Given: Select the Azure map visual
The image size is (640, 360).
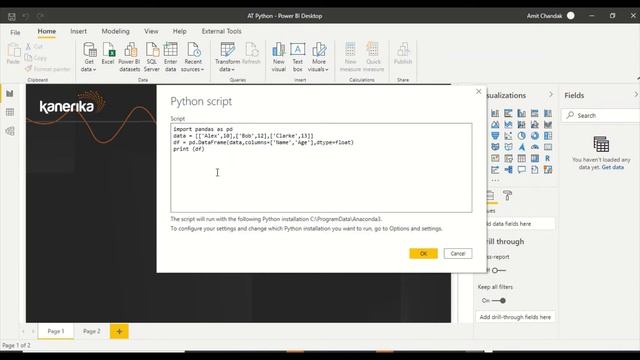Looking at the screenshot, I should (522, 147).
